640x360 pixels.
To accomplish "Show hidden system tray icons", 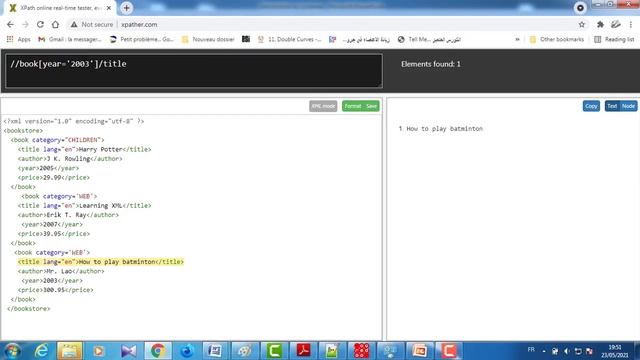I will [544, 351].
